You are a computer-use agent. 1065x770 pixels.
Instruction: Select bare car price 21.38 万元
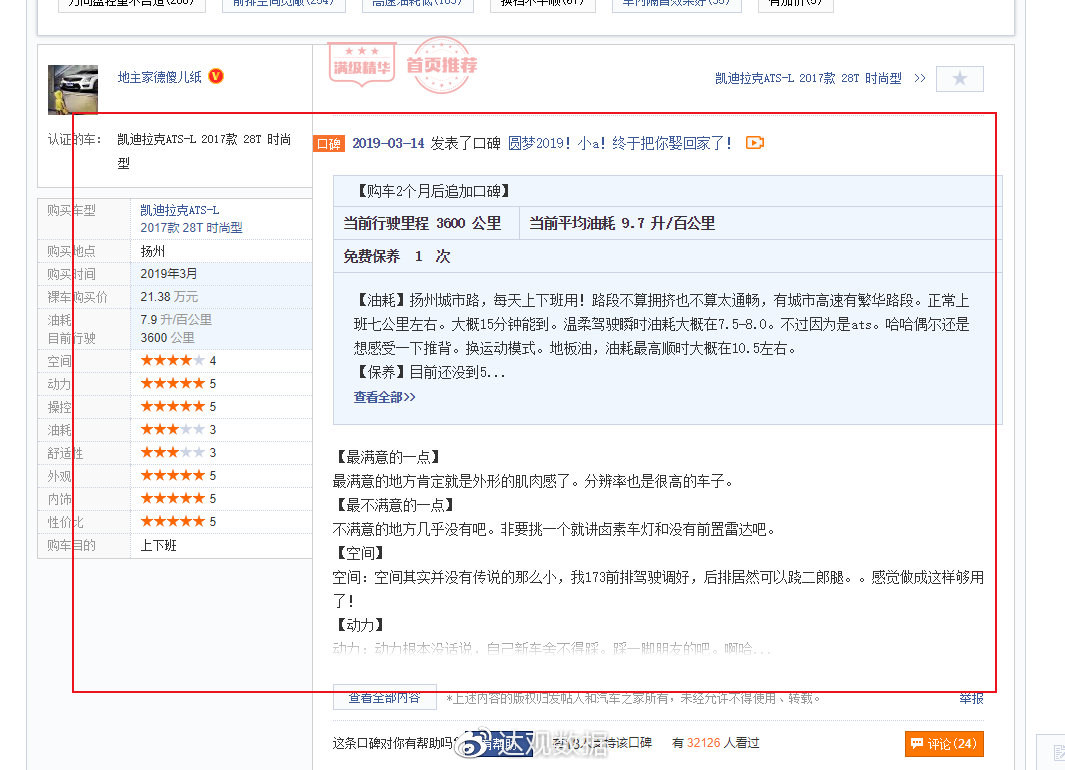coord(169,297)
